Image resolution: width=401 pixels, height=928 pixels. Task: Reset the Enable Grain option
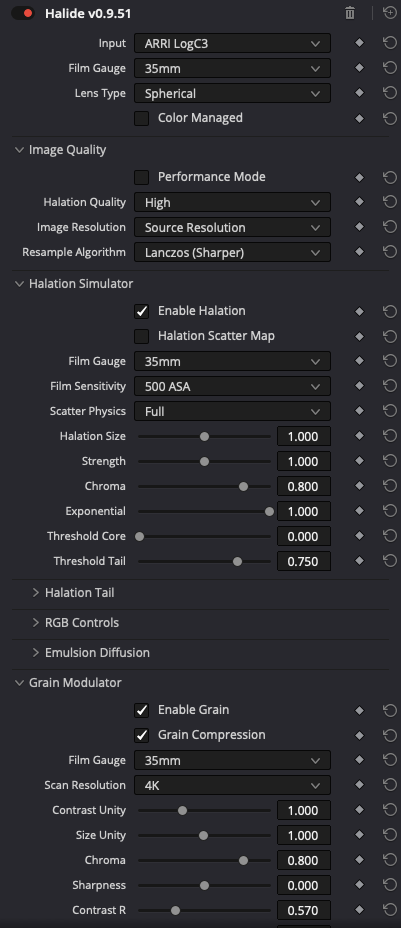(x=390, y=710)
